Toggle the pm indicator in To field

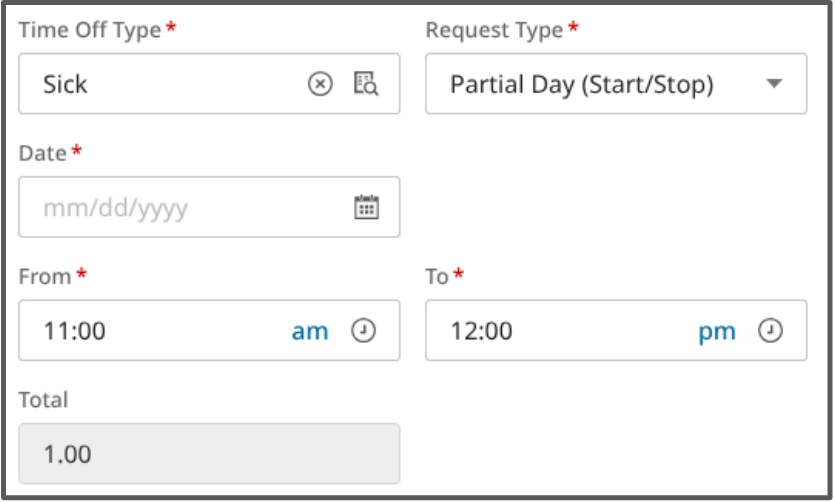coord(717,331)
